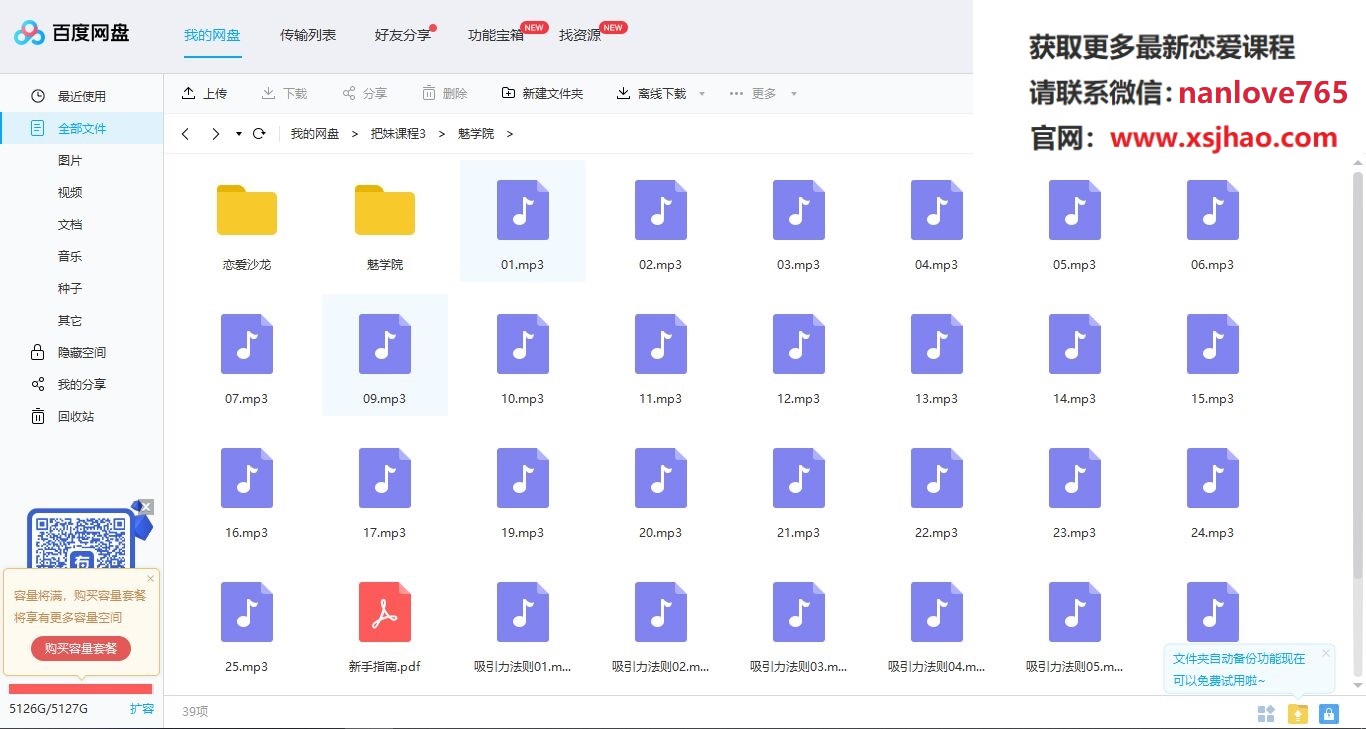Select the 12.mp3 audio file icon
Screen dimensions: 1366x729
pos(799,344)
